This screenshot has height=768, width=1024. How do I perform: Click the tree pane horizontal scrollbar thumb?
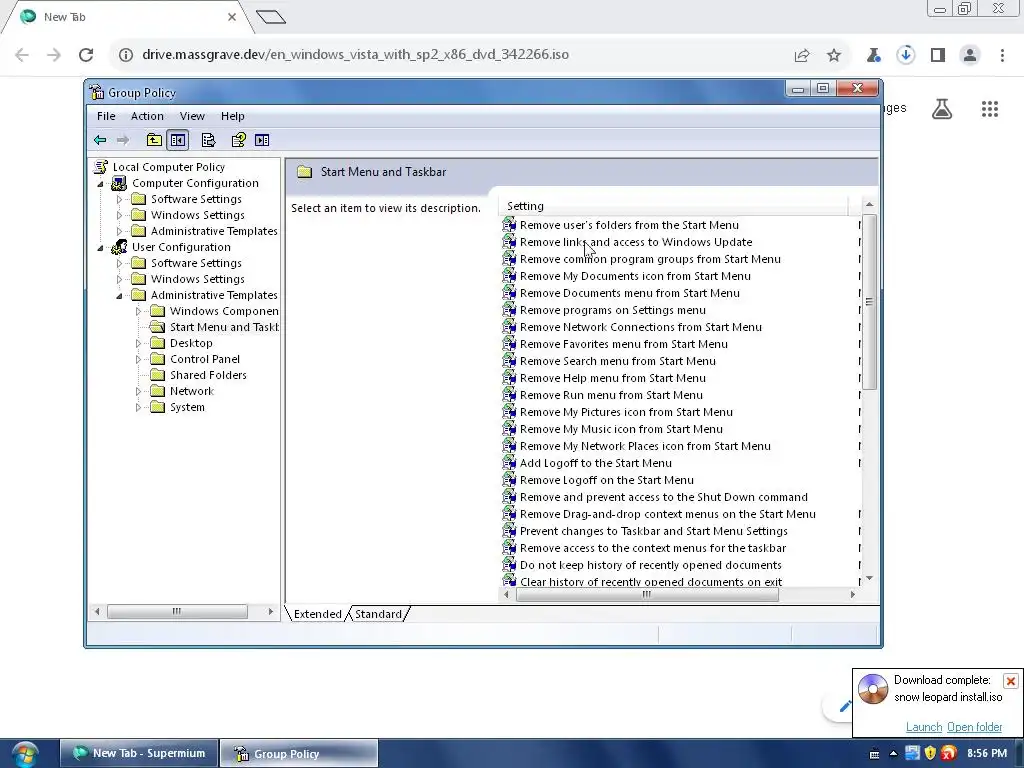click(177, 612)
